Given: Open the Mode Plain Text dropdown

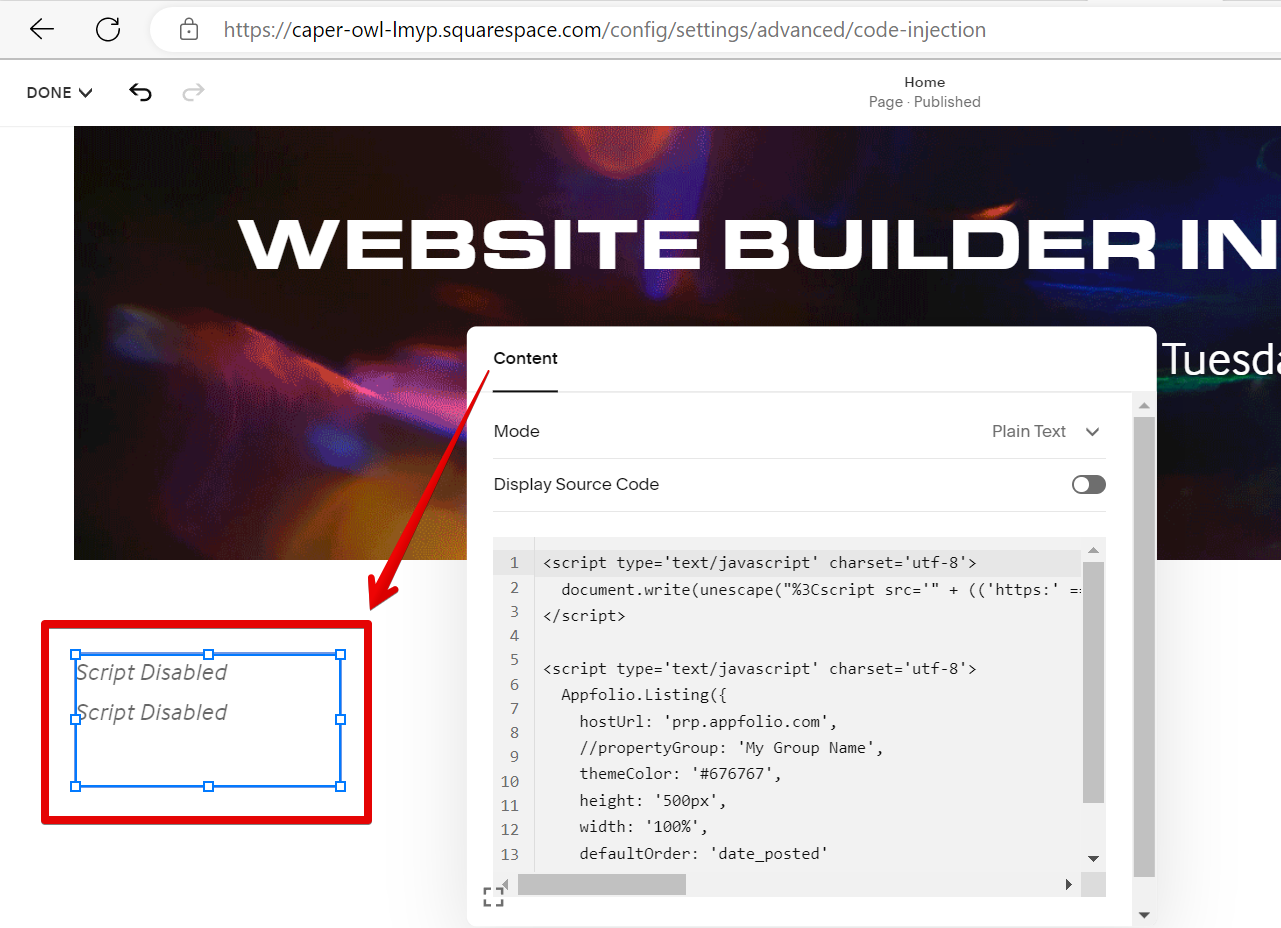Looking at the screenshot, I should point(1045,432).
